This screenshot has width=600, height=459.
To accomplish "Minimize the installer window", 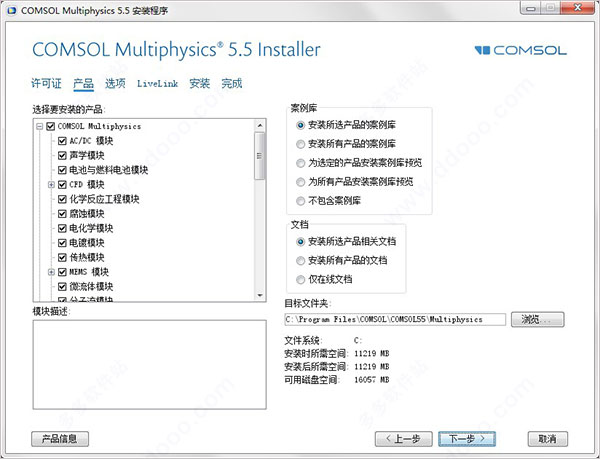I will 531,8.
